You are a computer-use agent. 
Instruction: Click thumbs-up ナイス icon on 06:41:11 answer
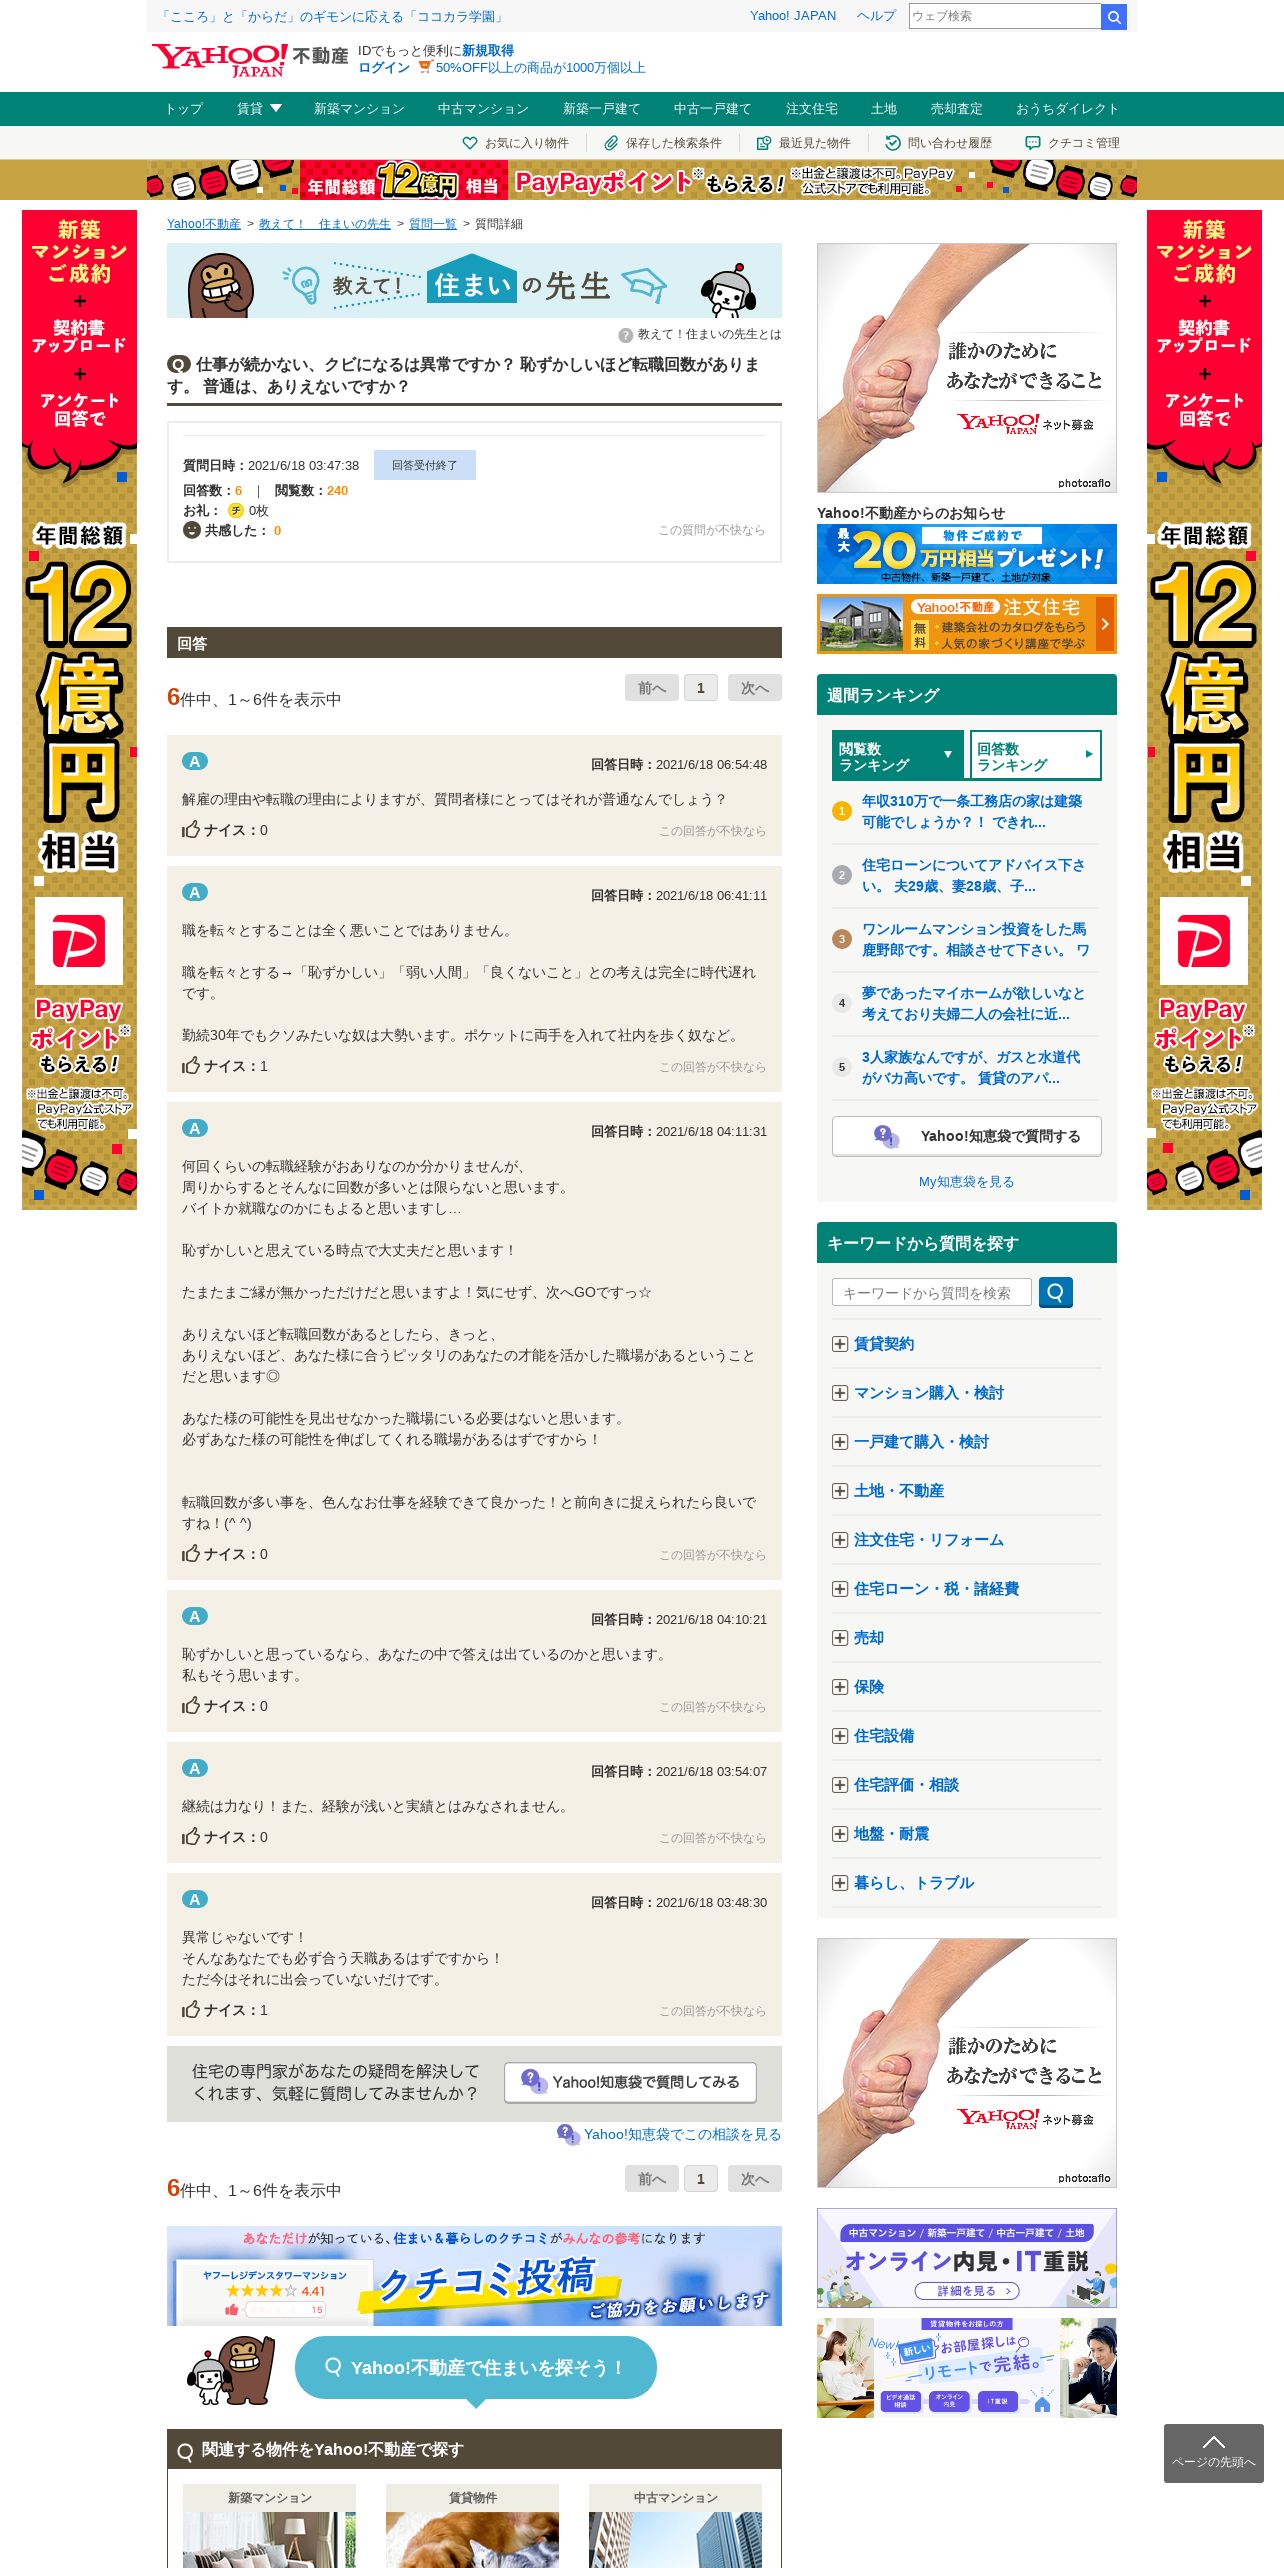coord(191,1065)
